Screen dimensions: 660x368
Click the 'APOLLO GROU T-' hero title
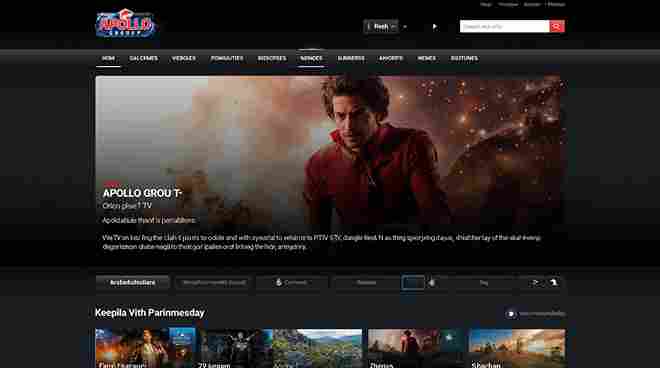[x=142, y=193]
